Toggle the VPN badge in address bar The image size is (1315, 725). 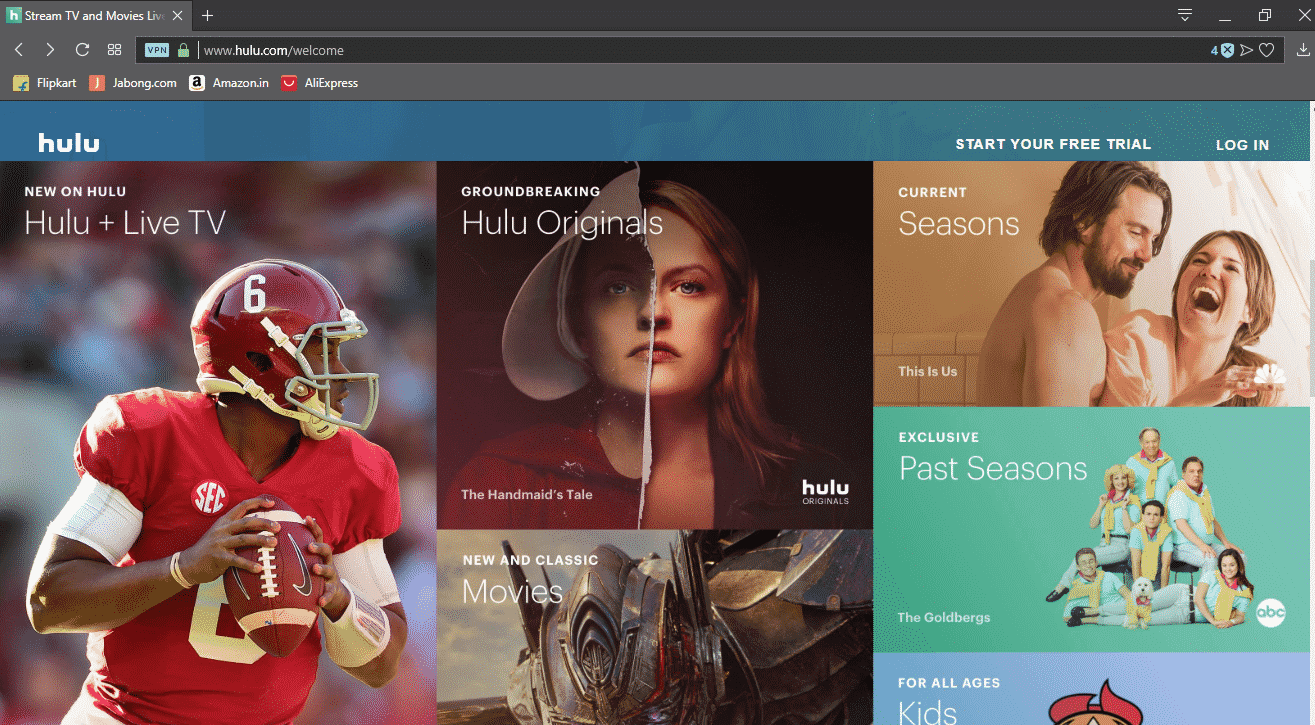coord(157,50)
